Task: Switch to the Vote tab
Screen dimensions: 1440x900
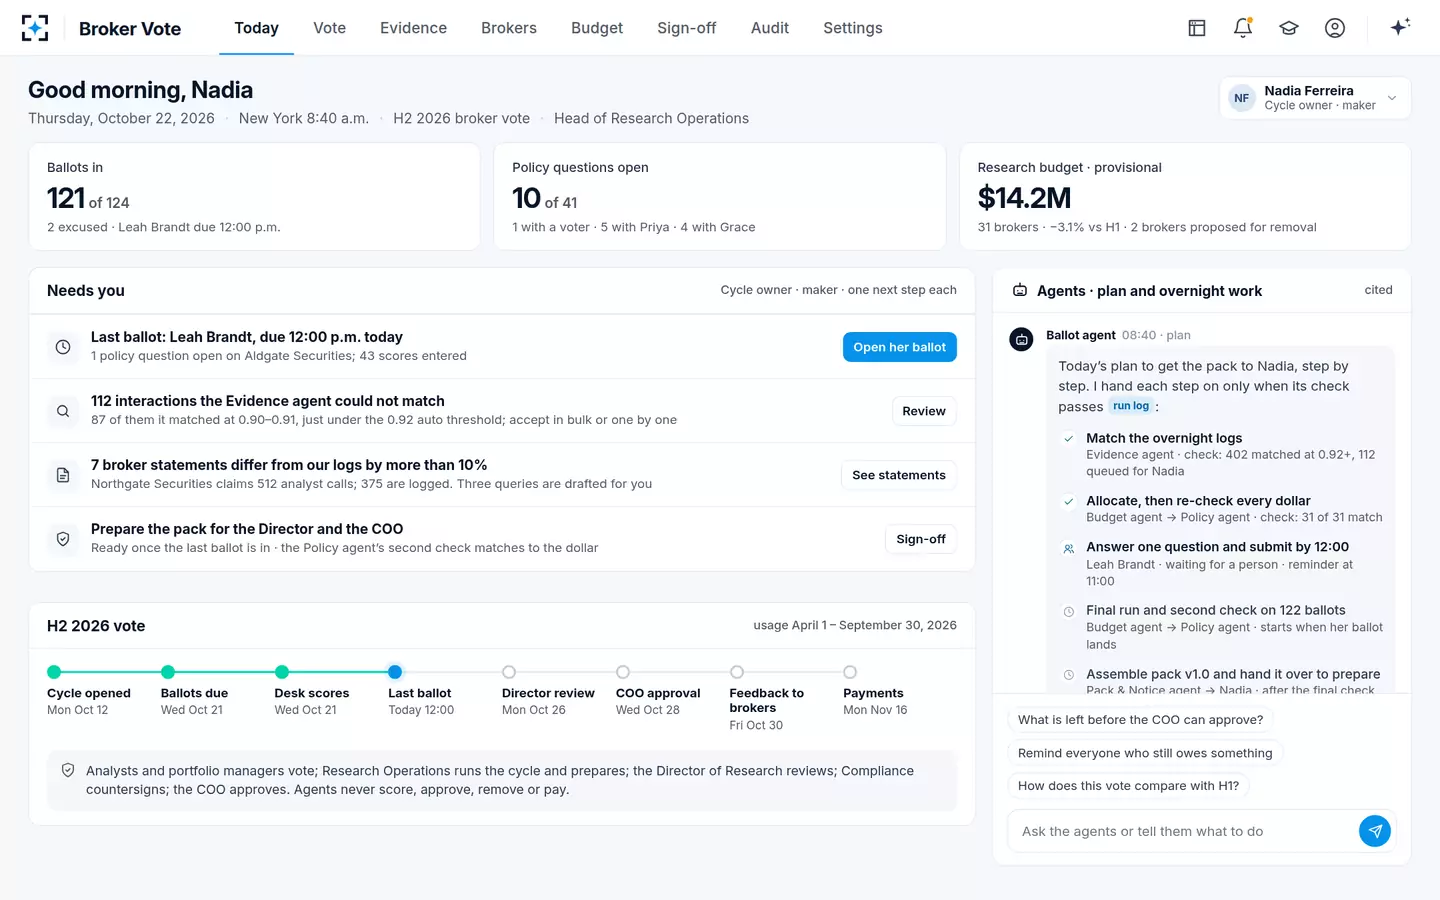Action: point(330,28)
